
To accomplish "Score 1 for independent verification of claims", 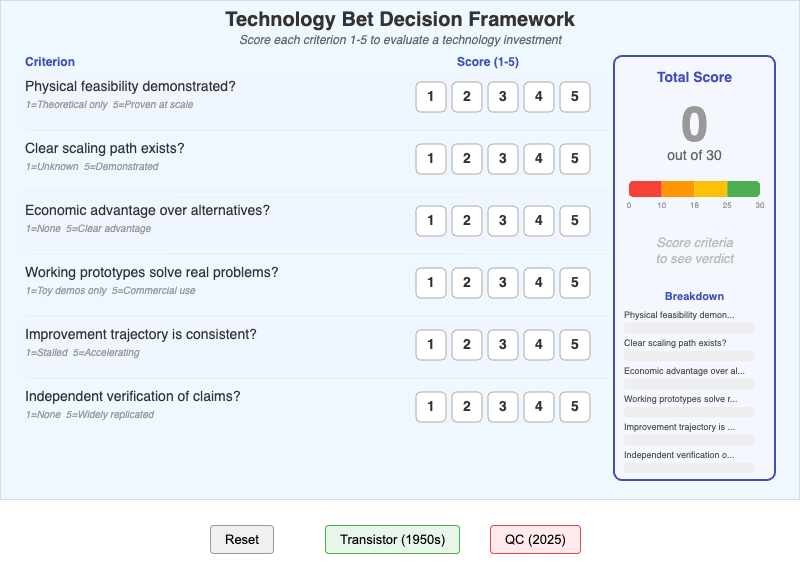I will pos(431,407).
